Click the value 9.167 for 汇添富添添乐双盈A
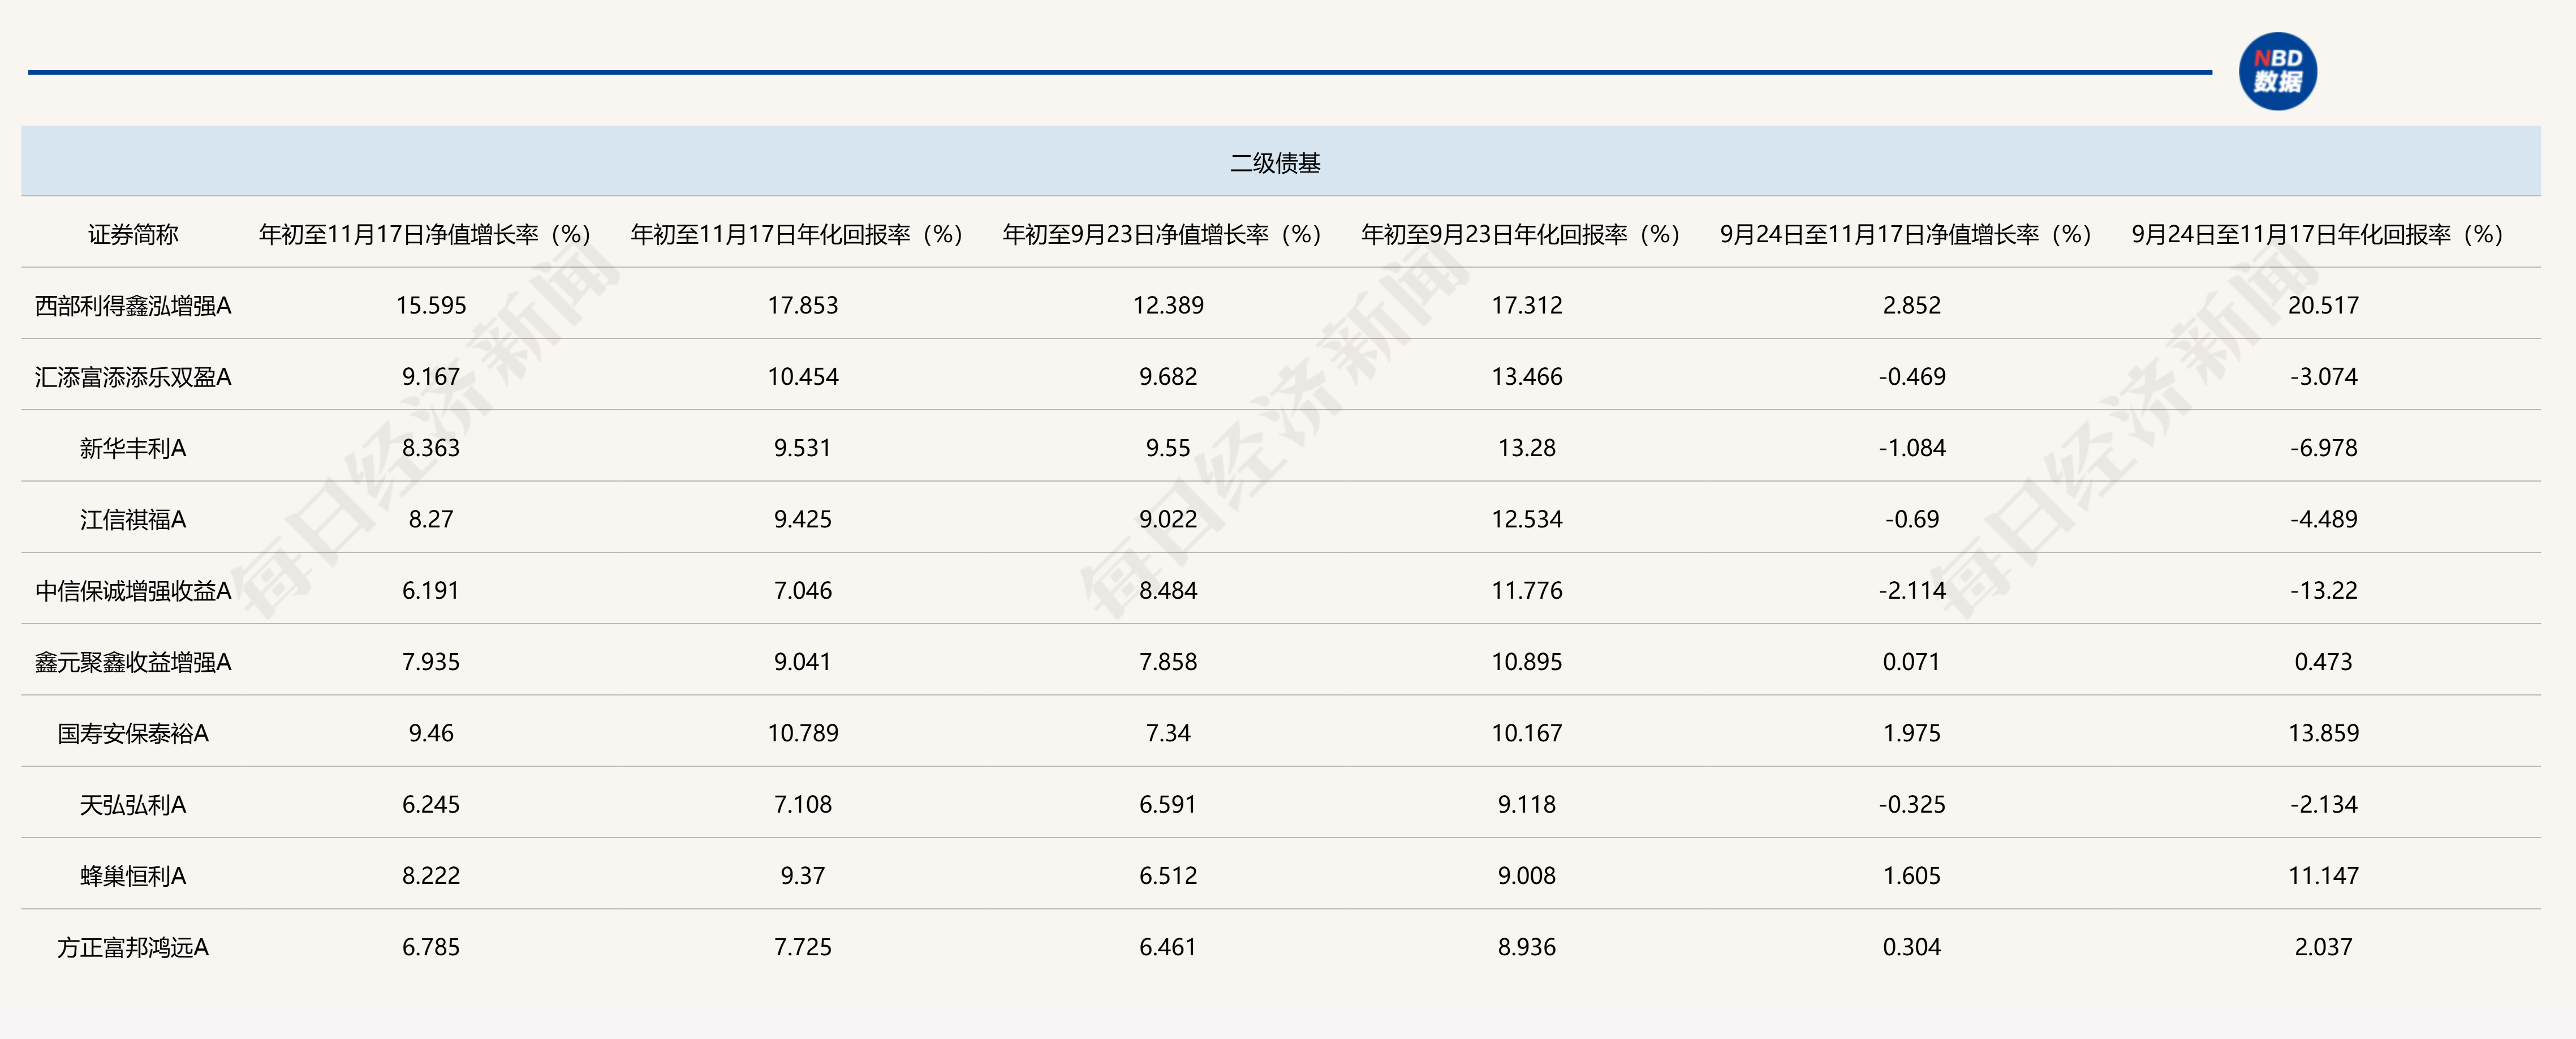The image size is (2576, 1039). click(x=431, y=377)
